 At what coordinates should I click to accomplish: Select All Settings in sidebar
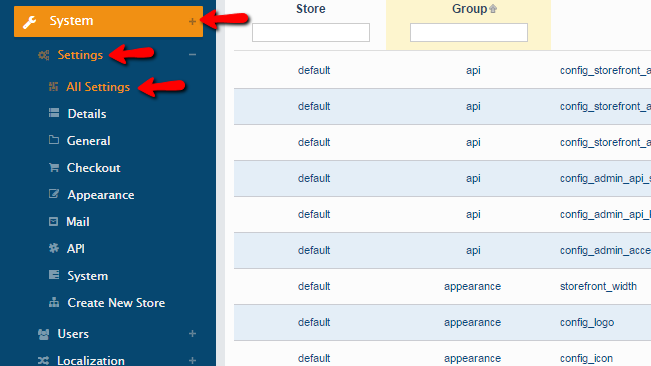click(98, 87)
